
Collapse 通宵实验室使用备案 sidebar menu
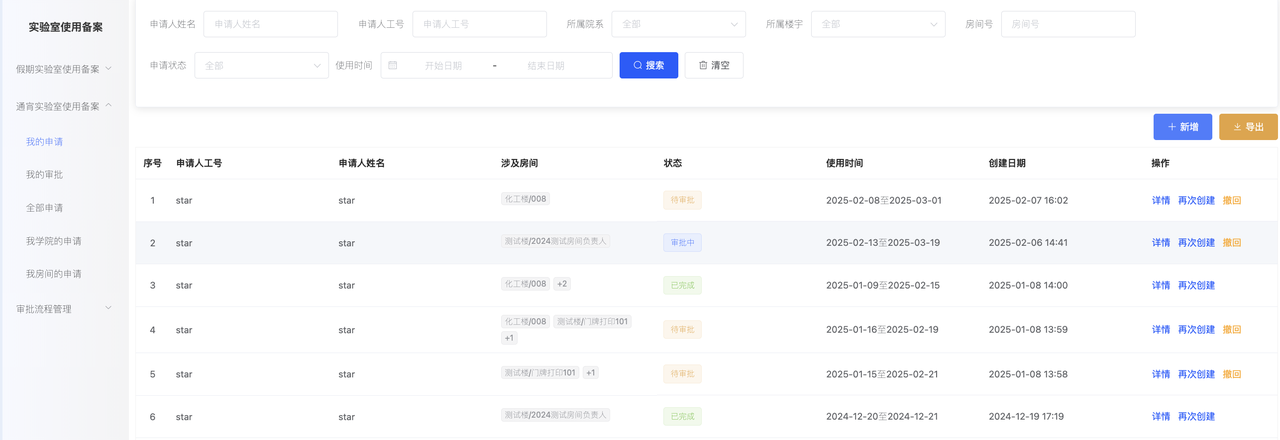(x=64, y=106)
